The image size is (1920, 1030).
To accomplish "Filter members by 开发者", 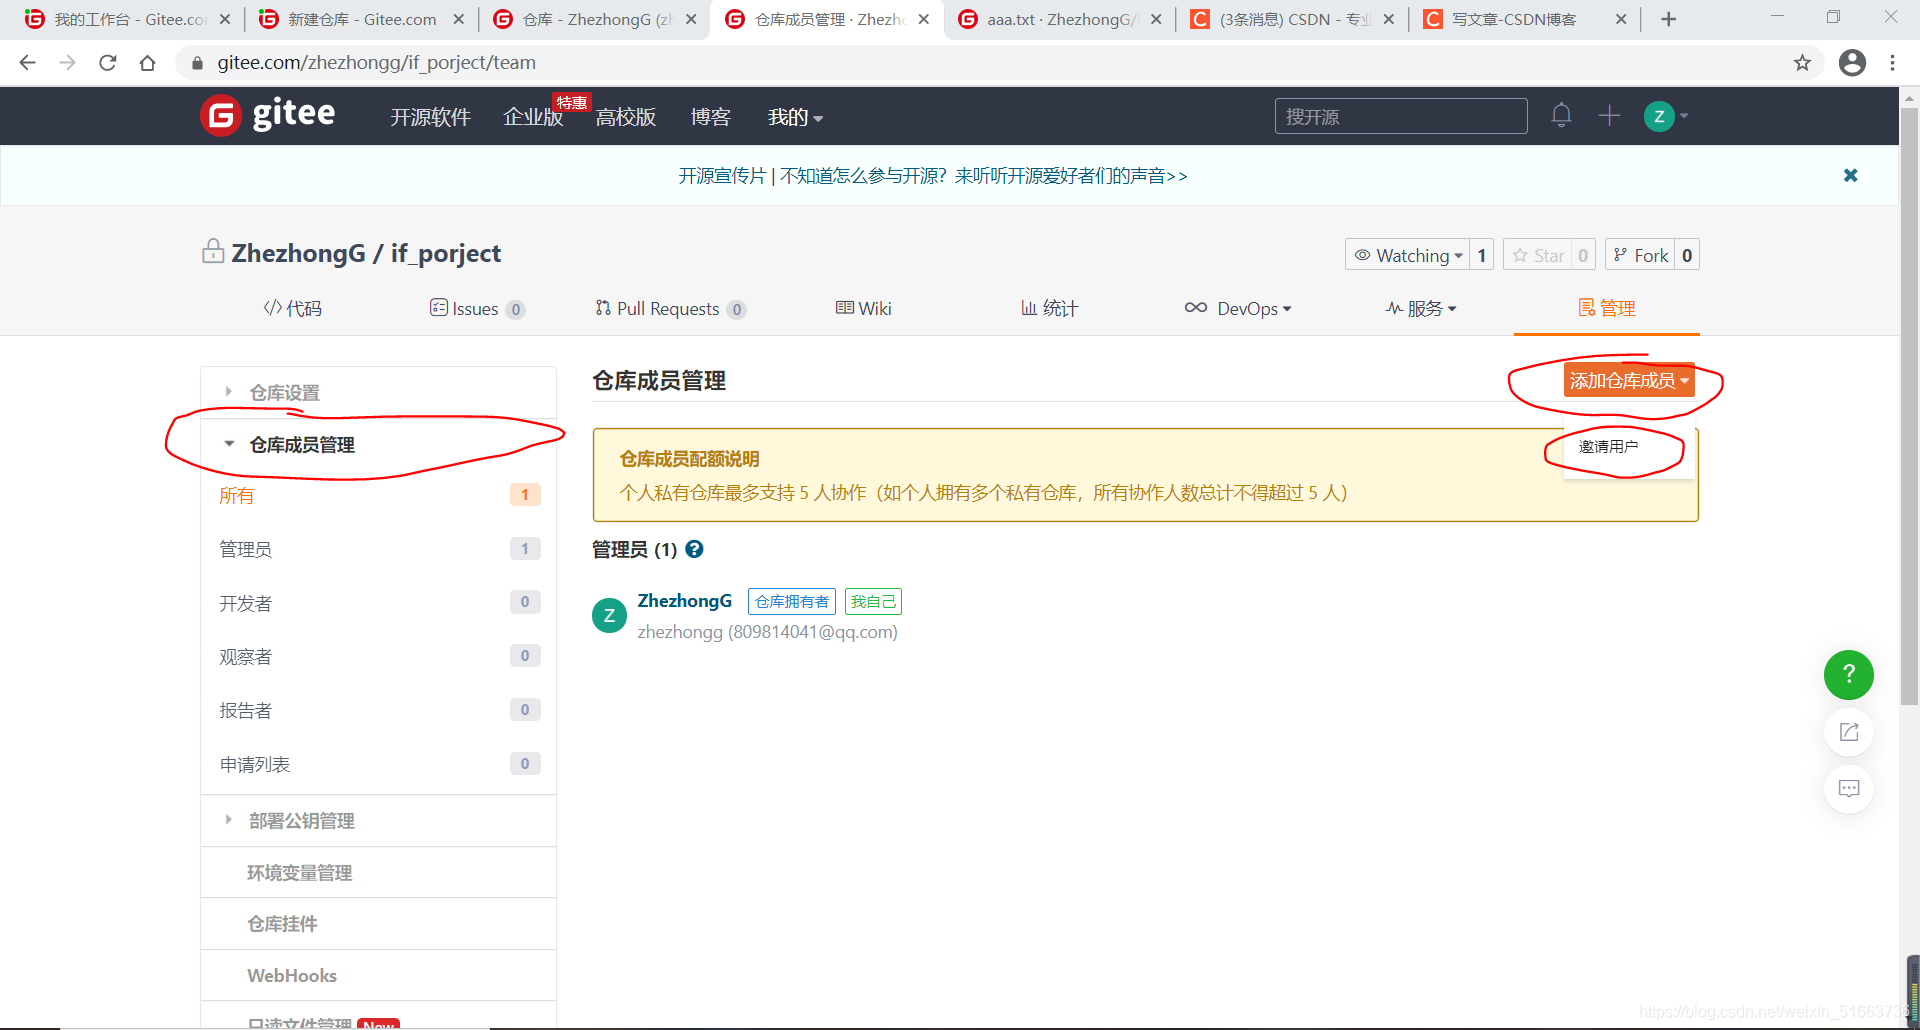I will [x=378, y=603].
